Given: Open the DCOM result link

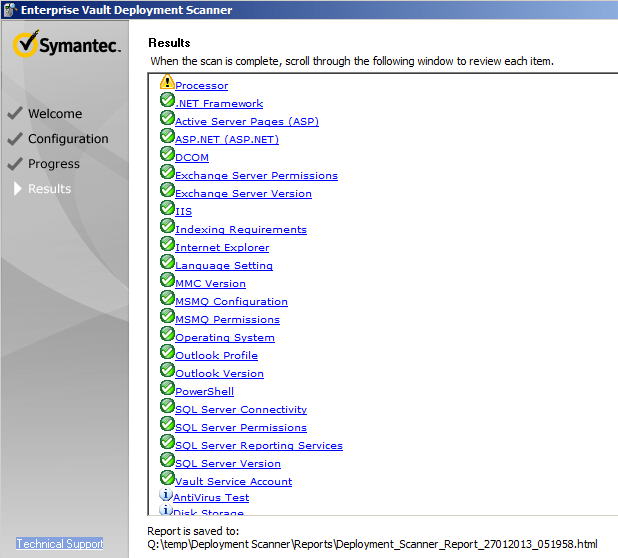Looking at the screenshot, I should [192, 158].
